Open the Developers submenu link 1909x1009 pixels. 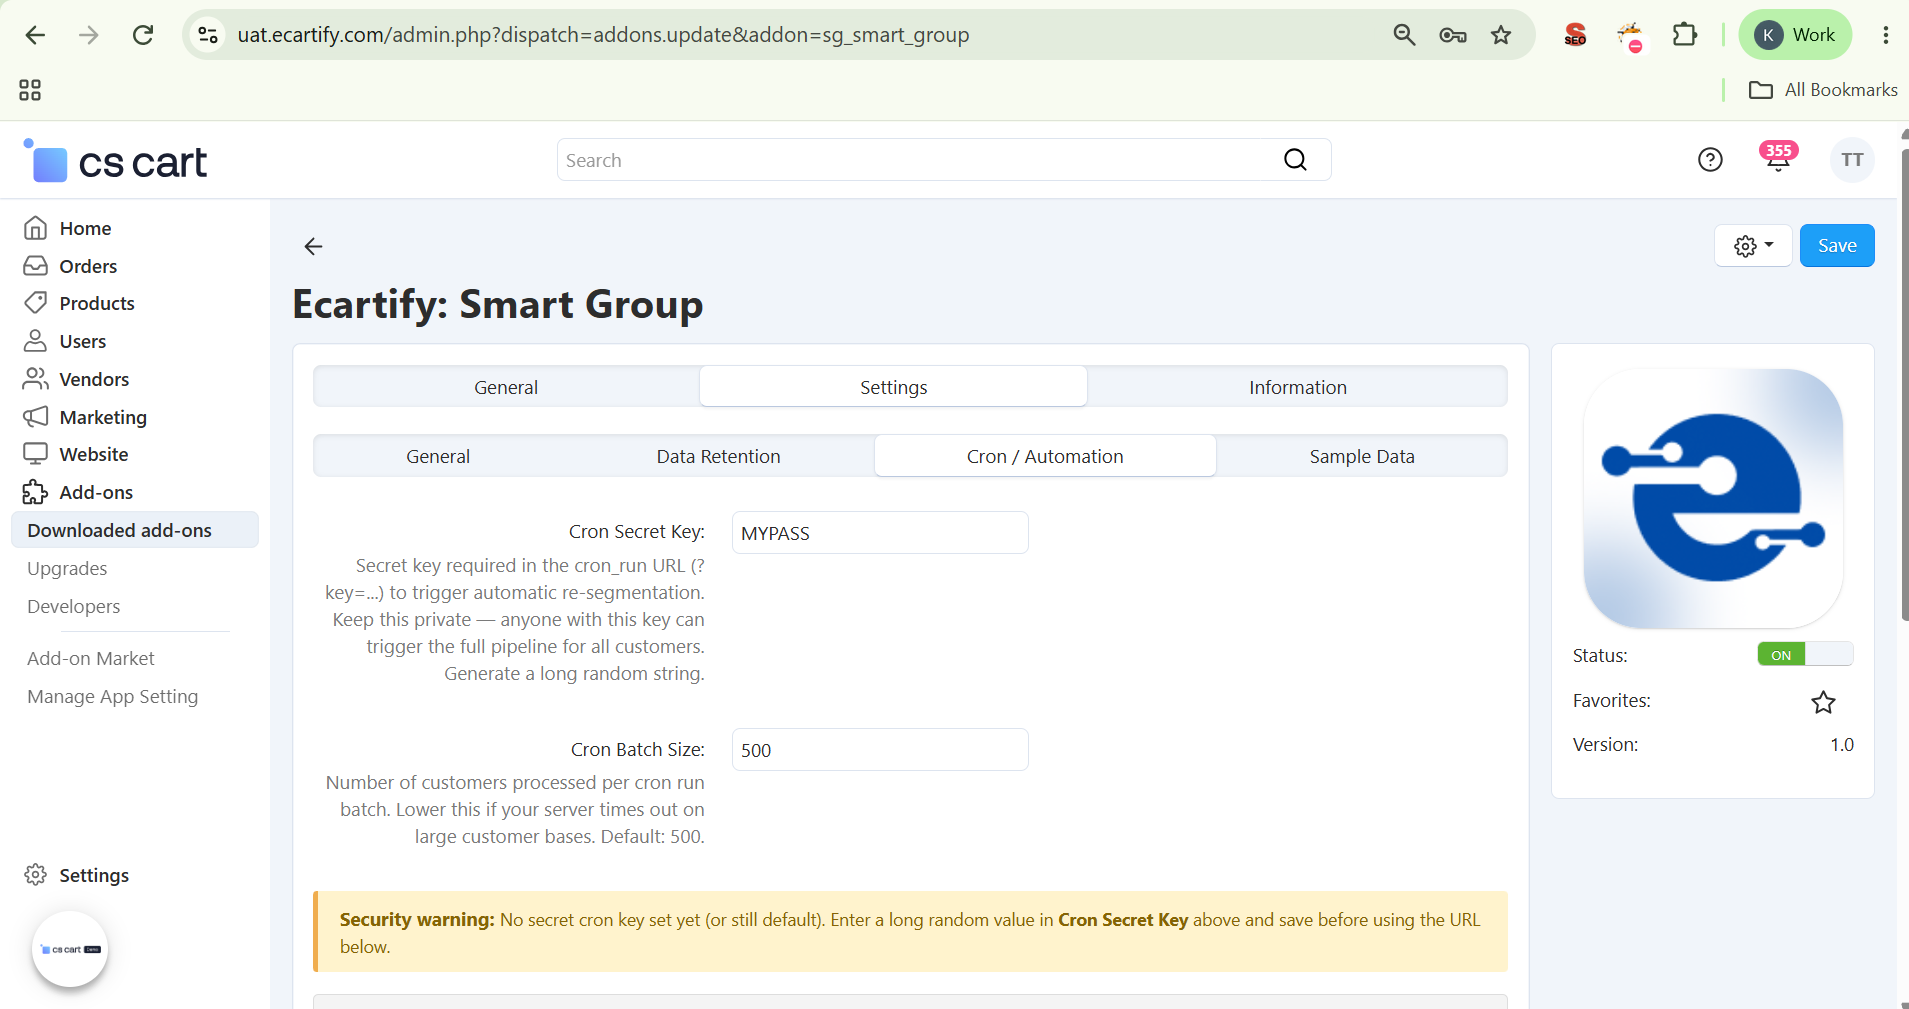(x=73, y=606)
